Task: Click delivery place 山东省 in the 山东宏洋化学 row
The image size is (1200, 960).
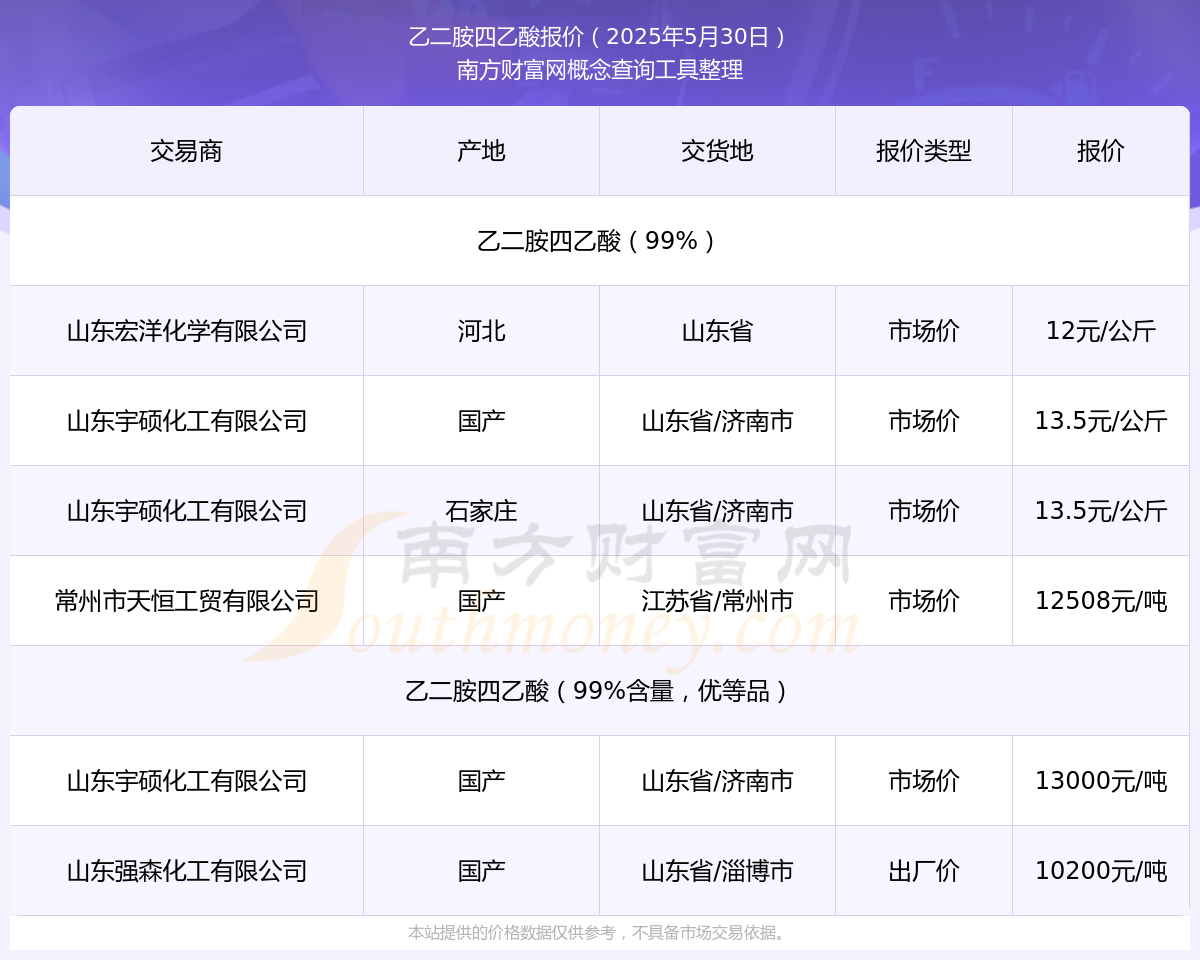Action: [718, 331]
